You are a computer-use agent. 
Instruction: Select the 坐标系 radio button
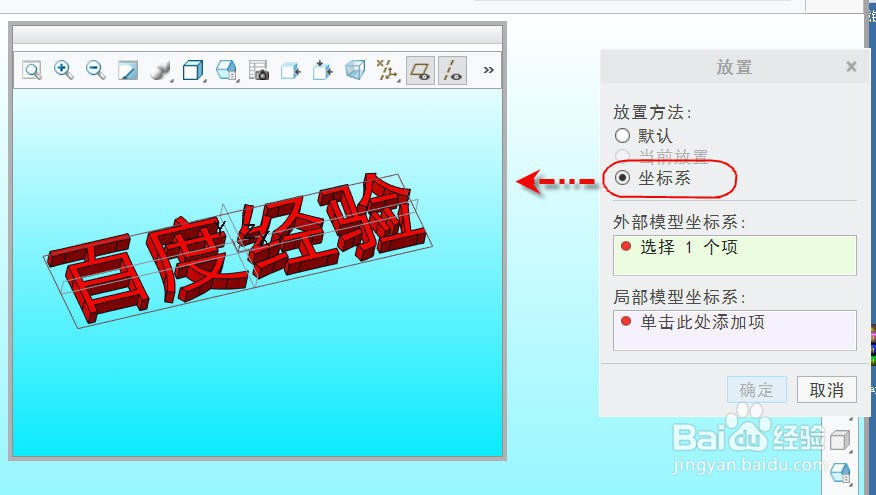point(622,178)
